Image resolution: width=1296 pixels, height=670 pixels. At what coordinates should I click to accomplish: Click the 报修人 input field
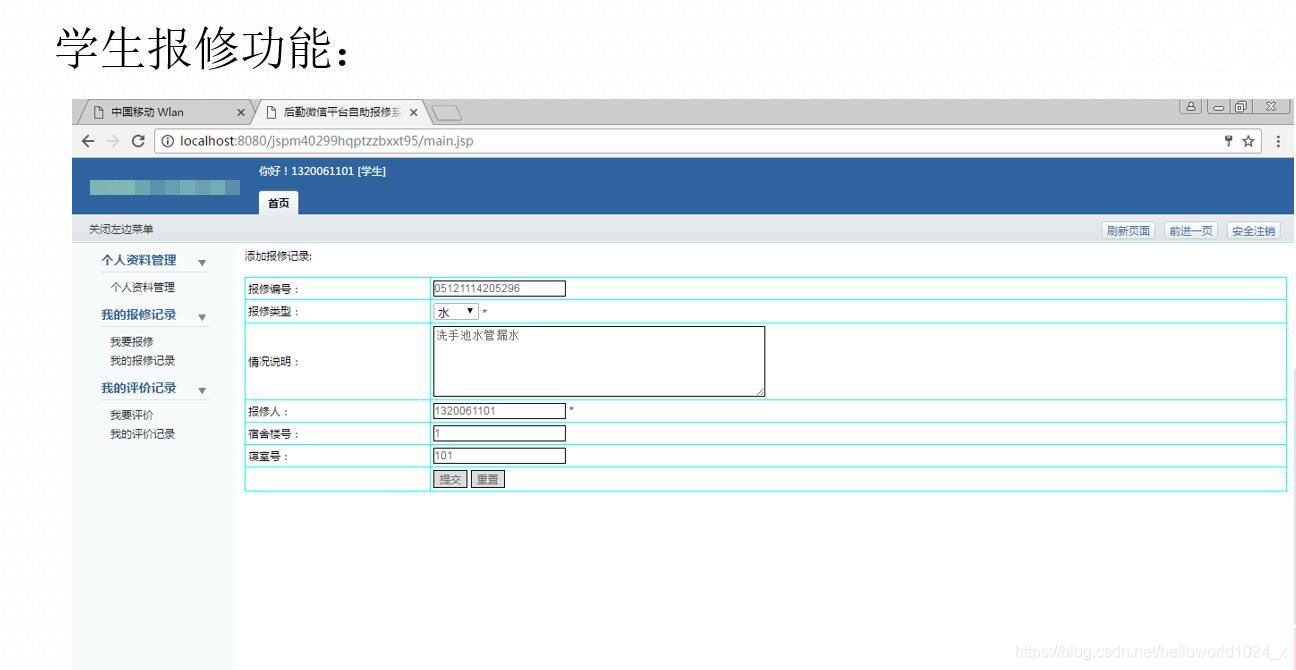click(x=499, y=411)
